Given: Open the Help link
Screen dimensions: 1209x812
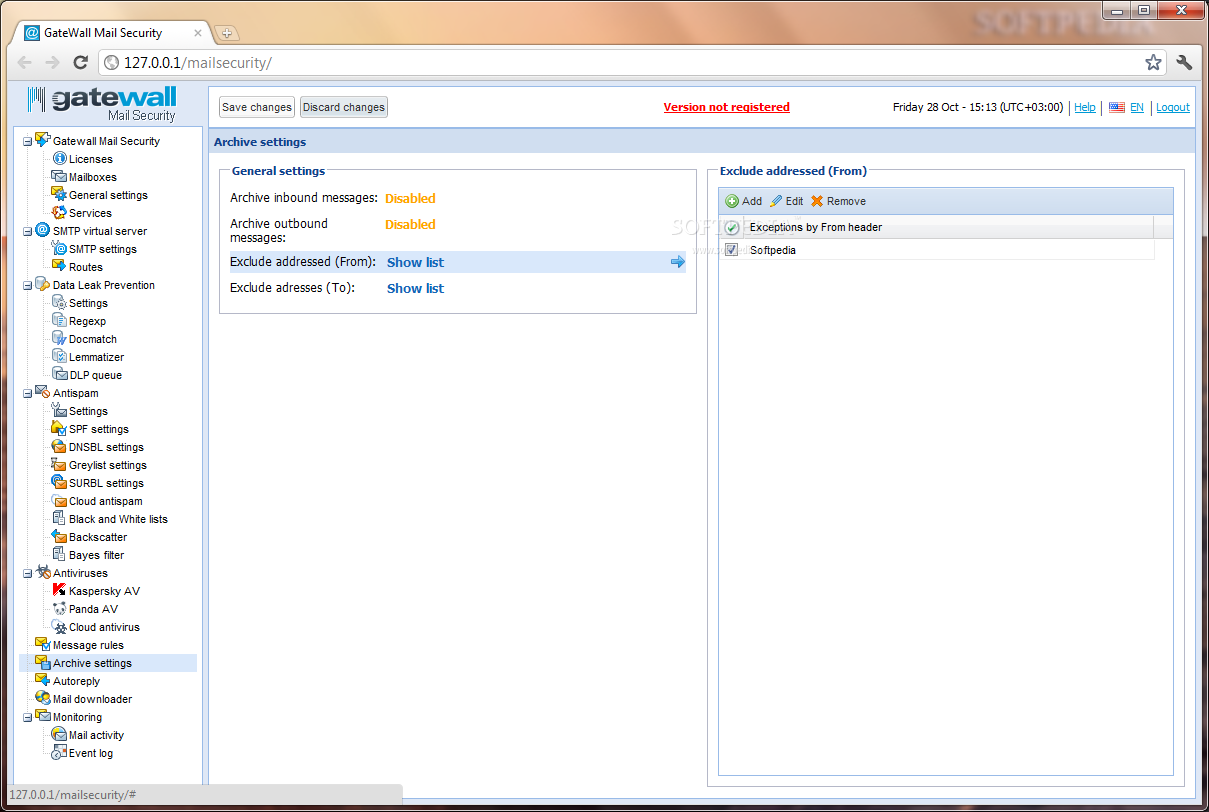Looking at the screenshot, I should [x=1085, y=107].
